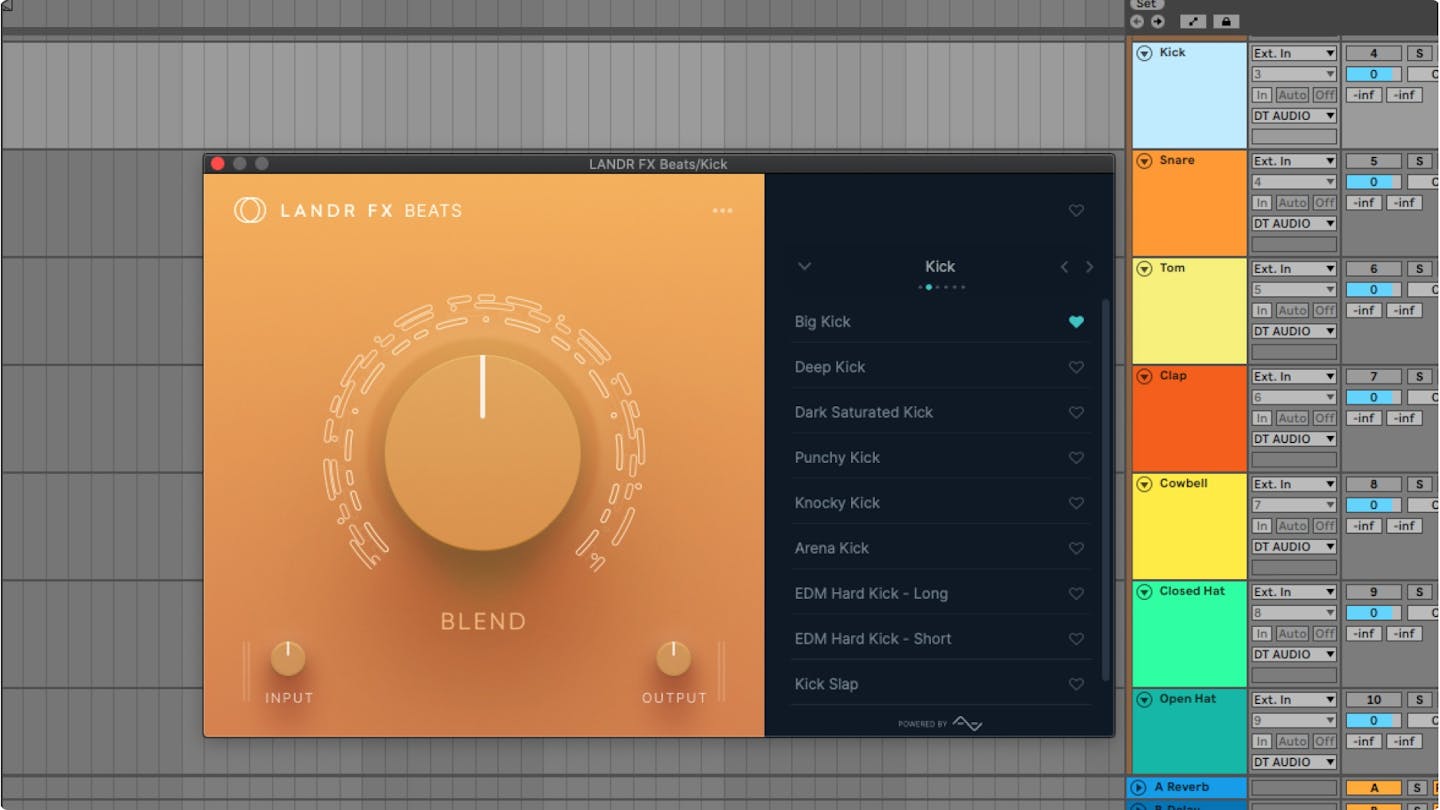Click the Set button at top
This screenshot has width=1440, height=810.
click(x=1146, y=4)
